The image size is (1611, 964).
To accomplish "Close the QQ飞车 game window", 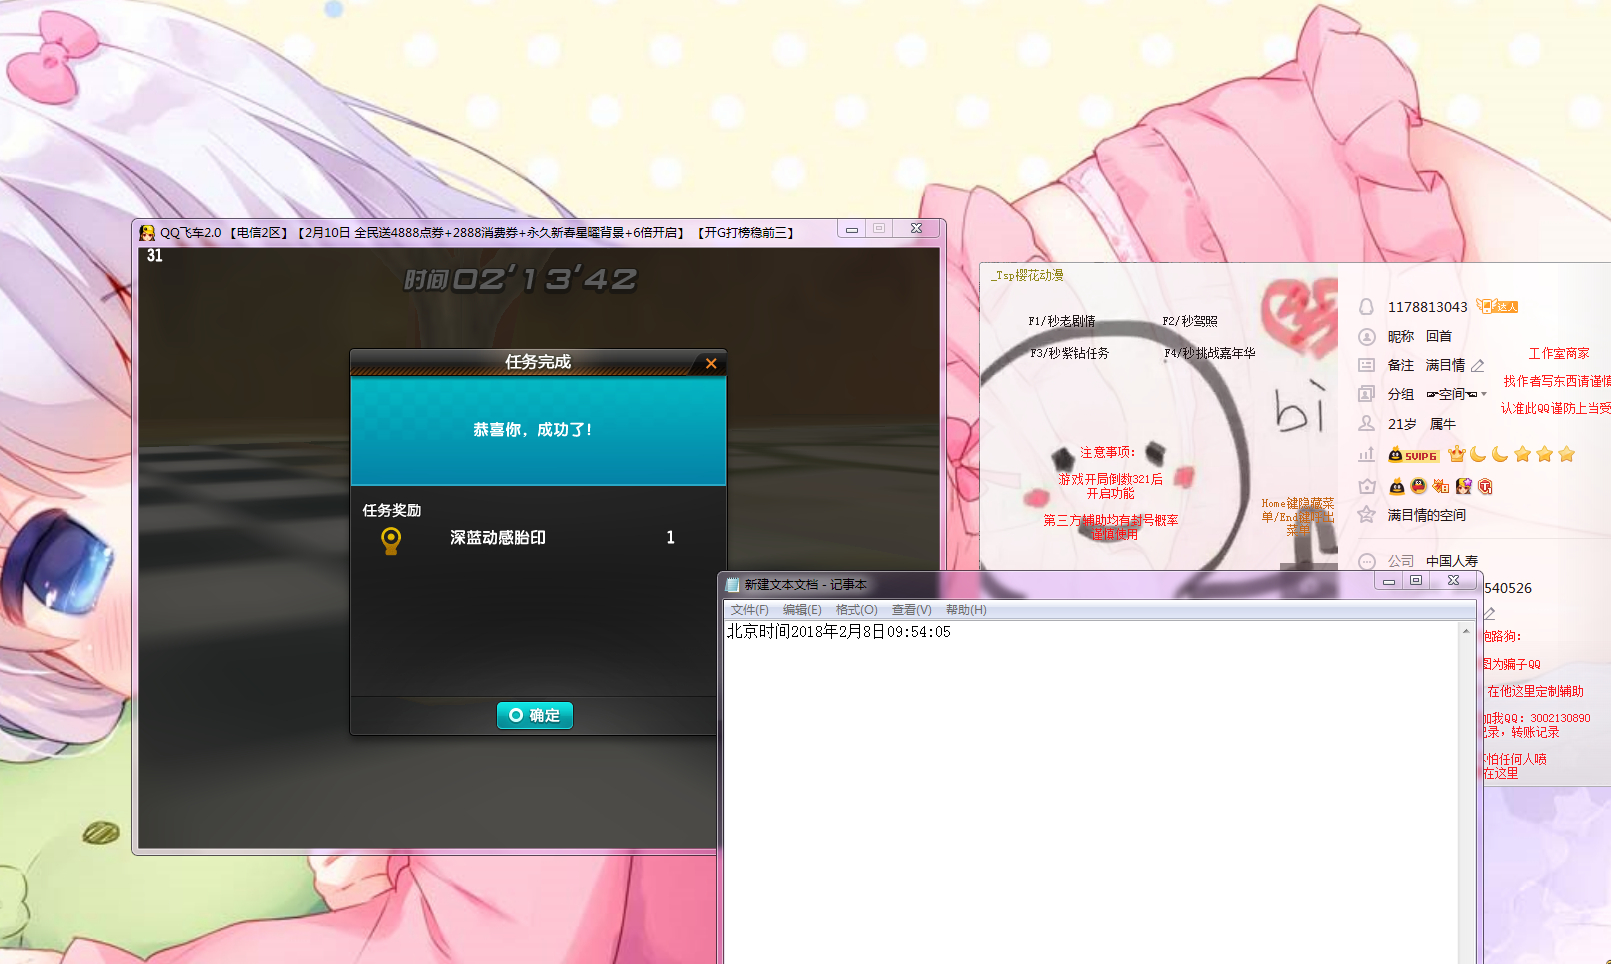I will tap(916, 229).
